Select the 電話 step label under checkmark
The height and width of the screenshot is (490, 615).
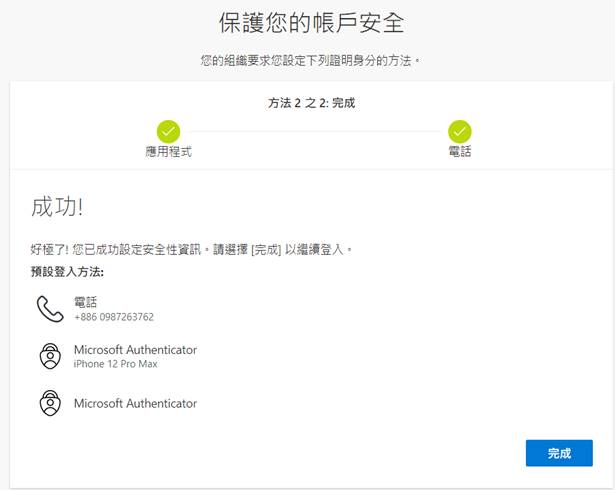[x=460, y=151]
